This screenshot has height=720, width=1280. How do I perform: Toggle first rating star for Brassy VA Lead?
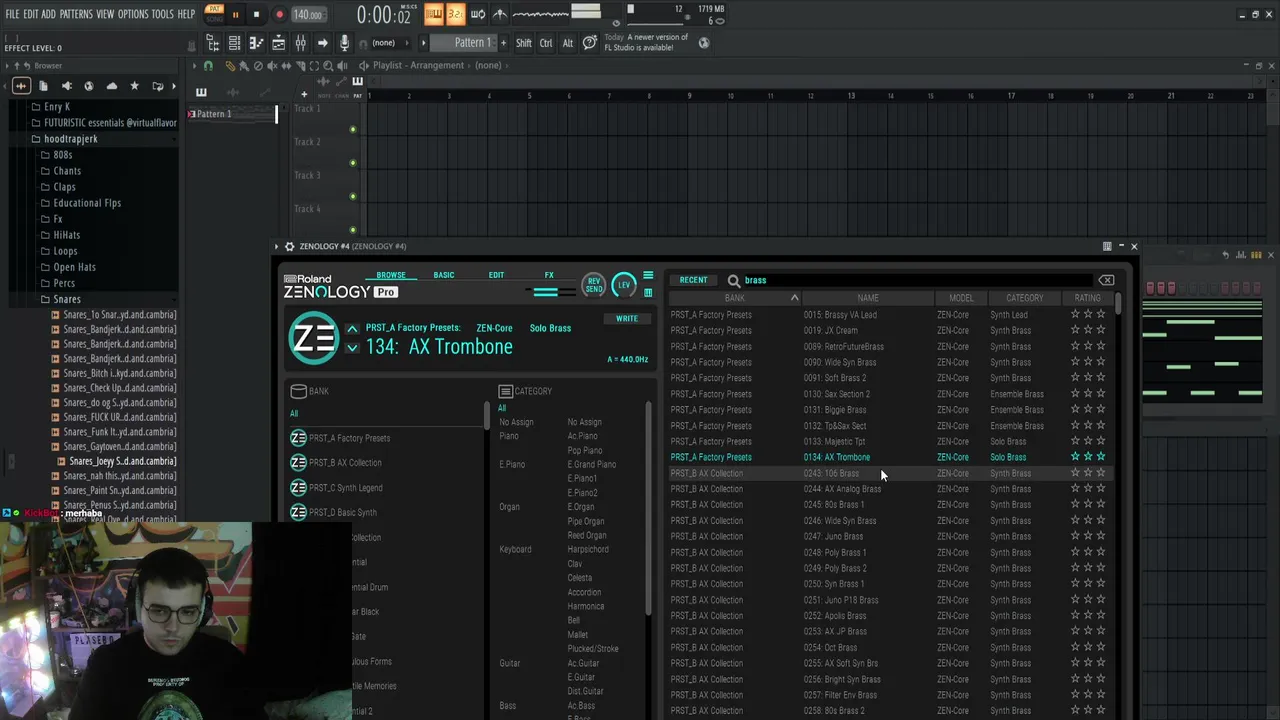[1075, 314]
